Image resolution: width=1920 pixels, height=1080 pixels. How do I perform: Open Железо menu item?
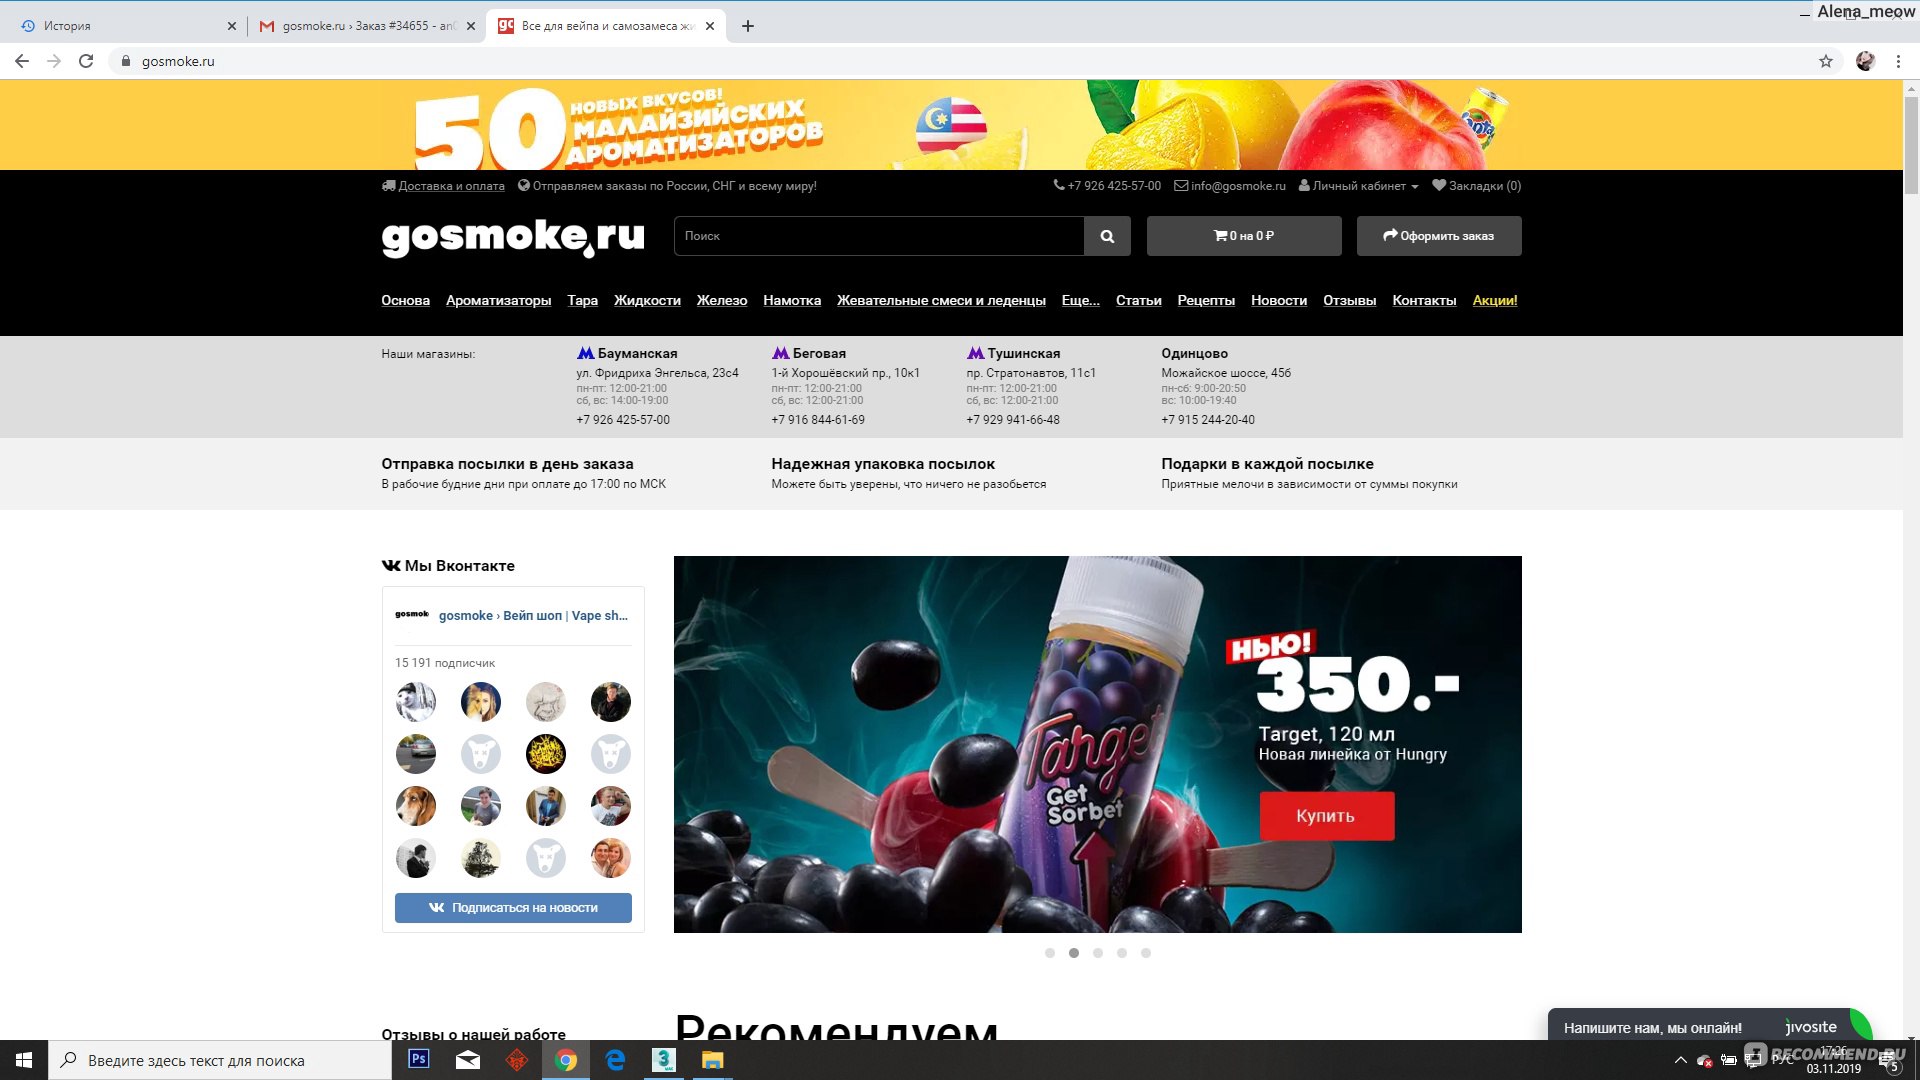click(722, 301)
